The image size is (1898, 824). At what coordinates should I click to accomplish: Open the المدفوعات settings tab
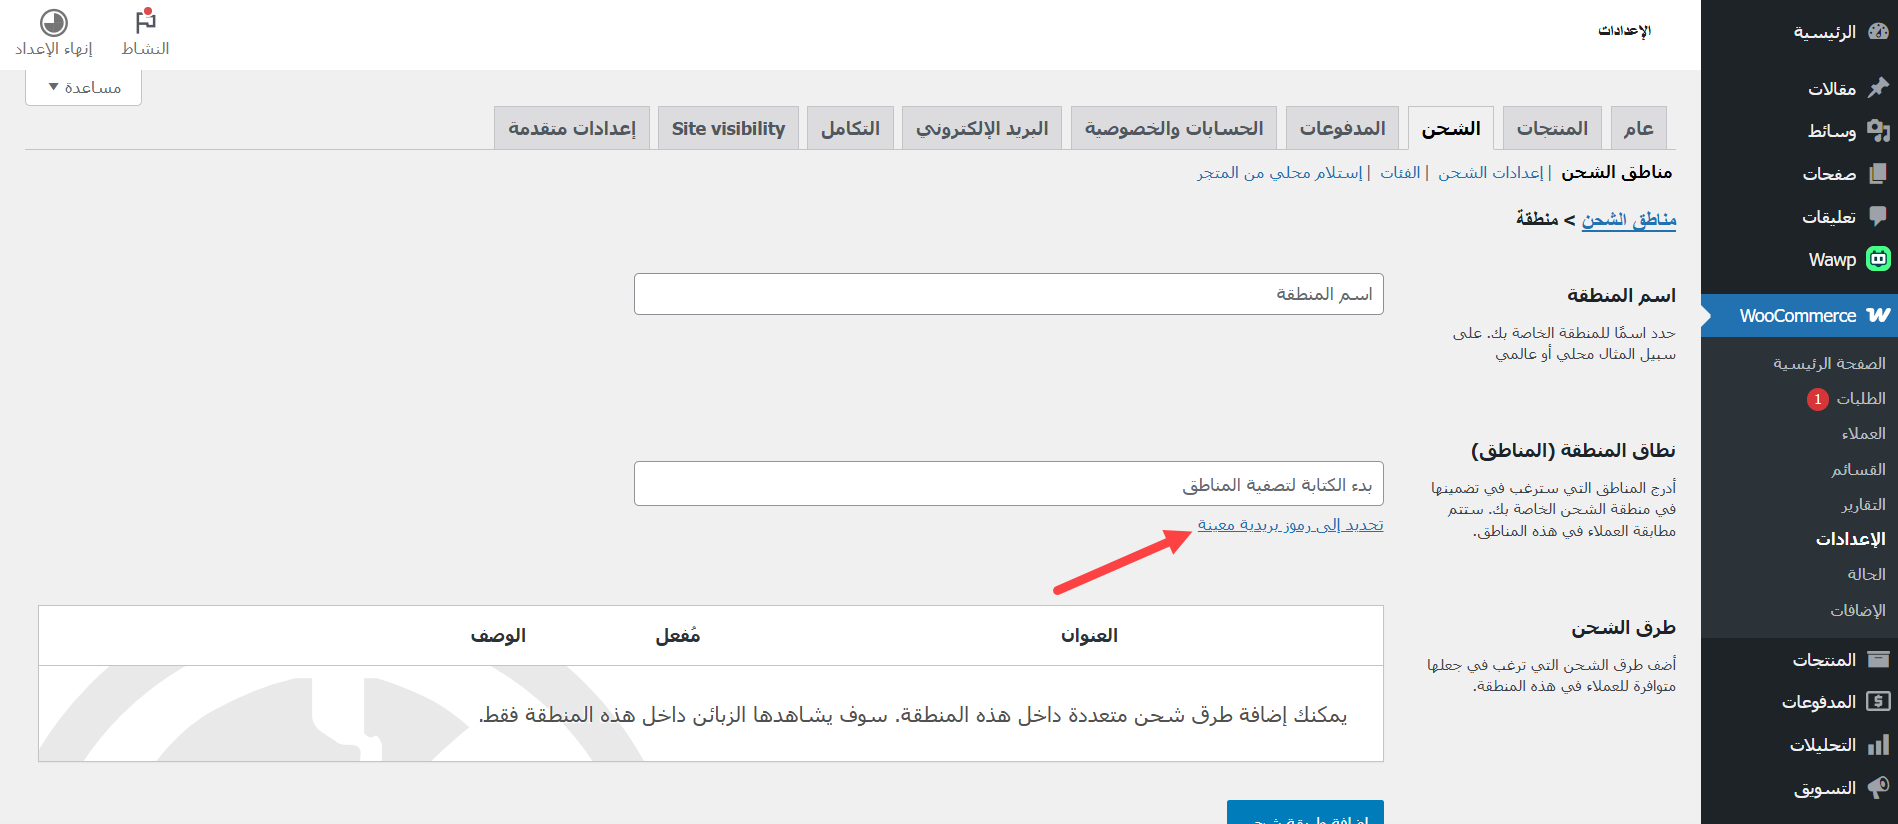[1343, 128]
